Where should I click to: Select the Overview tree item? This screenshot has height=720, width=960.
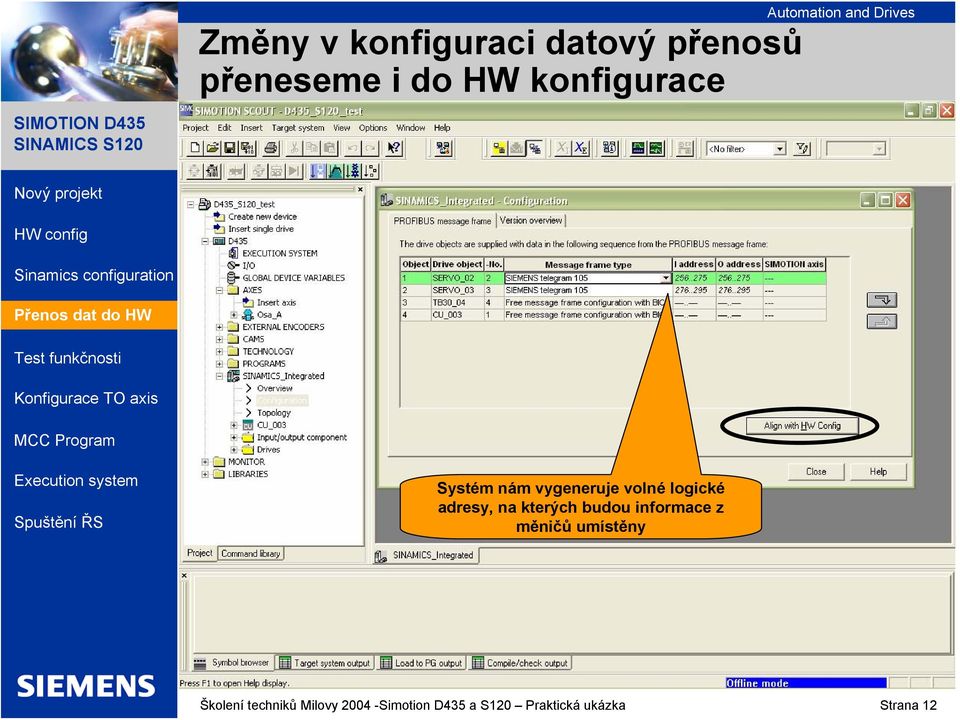[x=274, y=388]
